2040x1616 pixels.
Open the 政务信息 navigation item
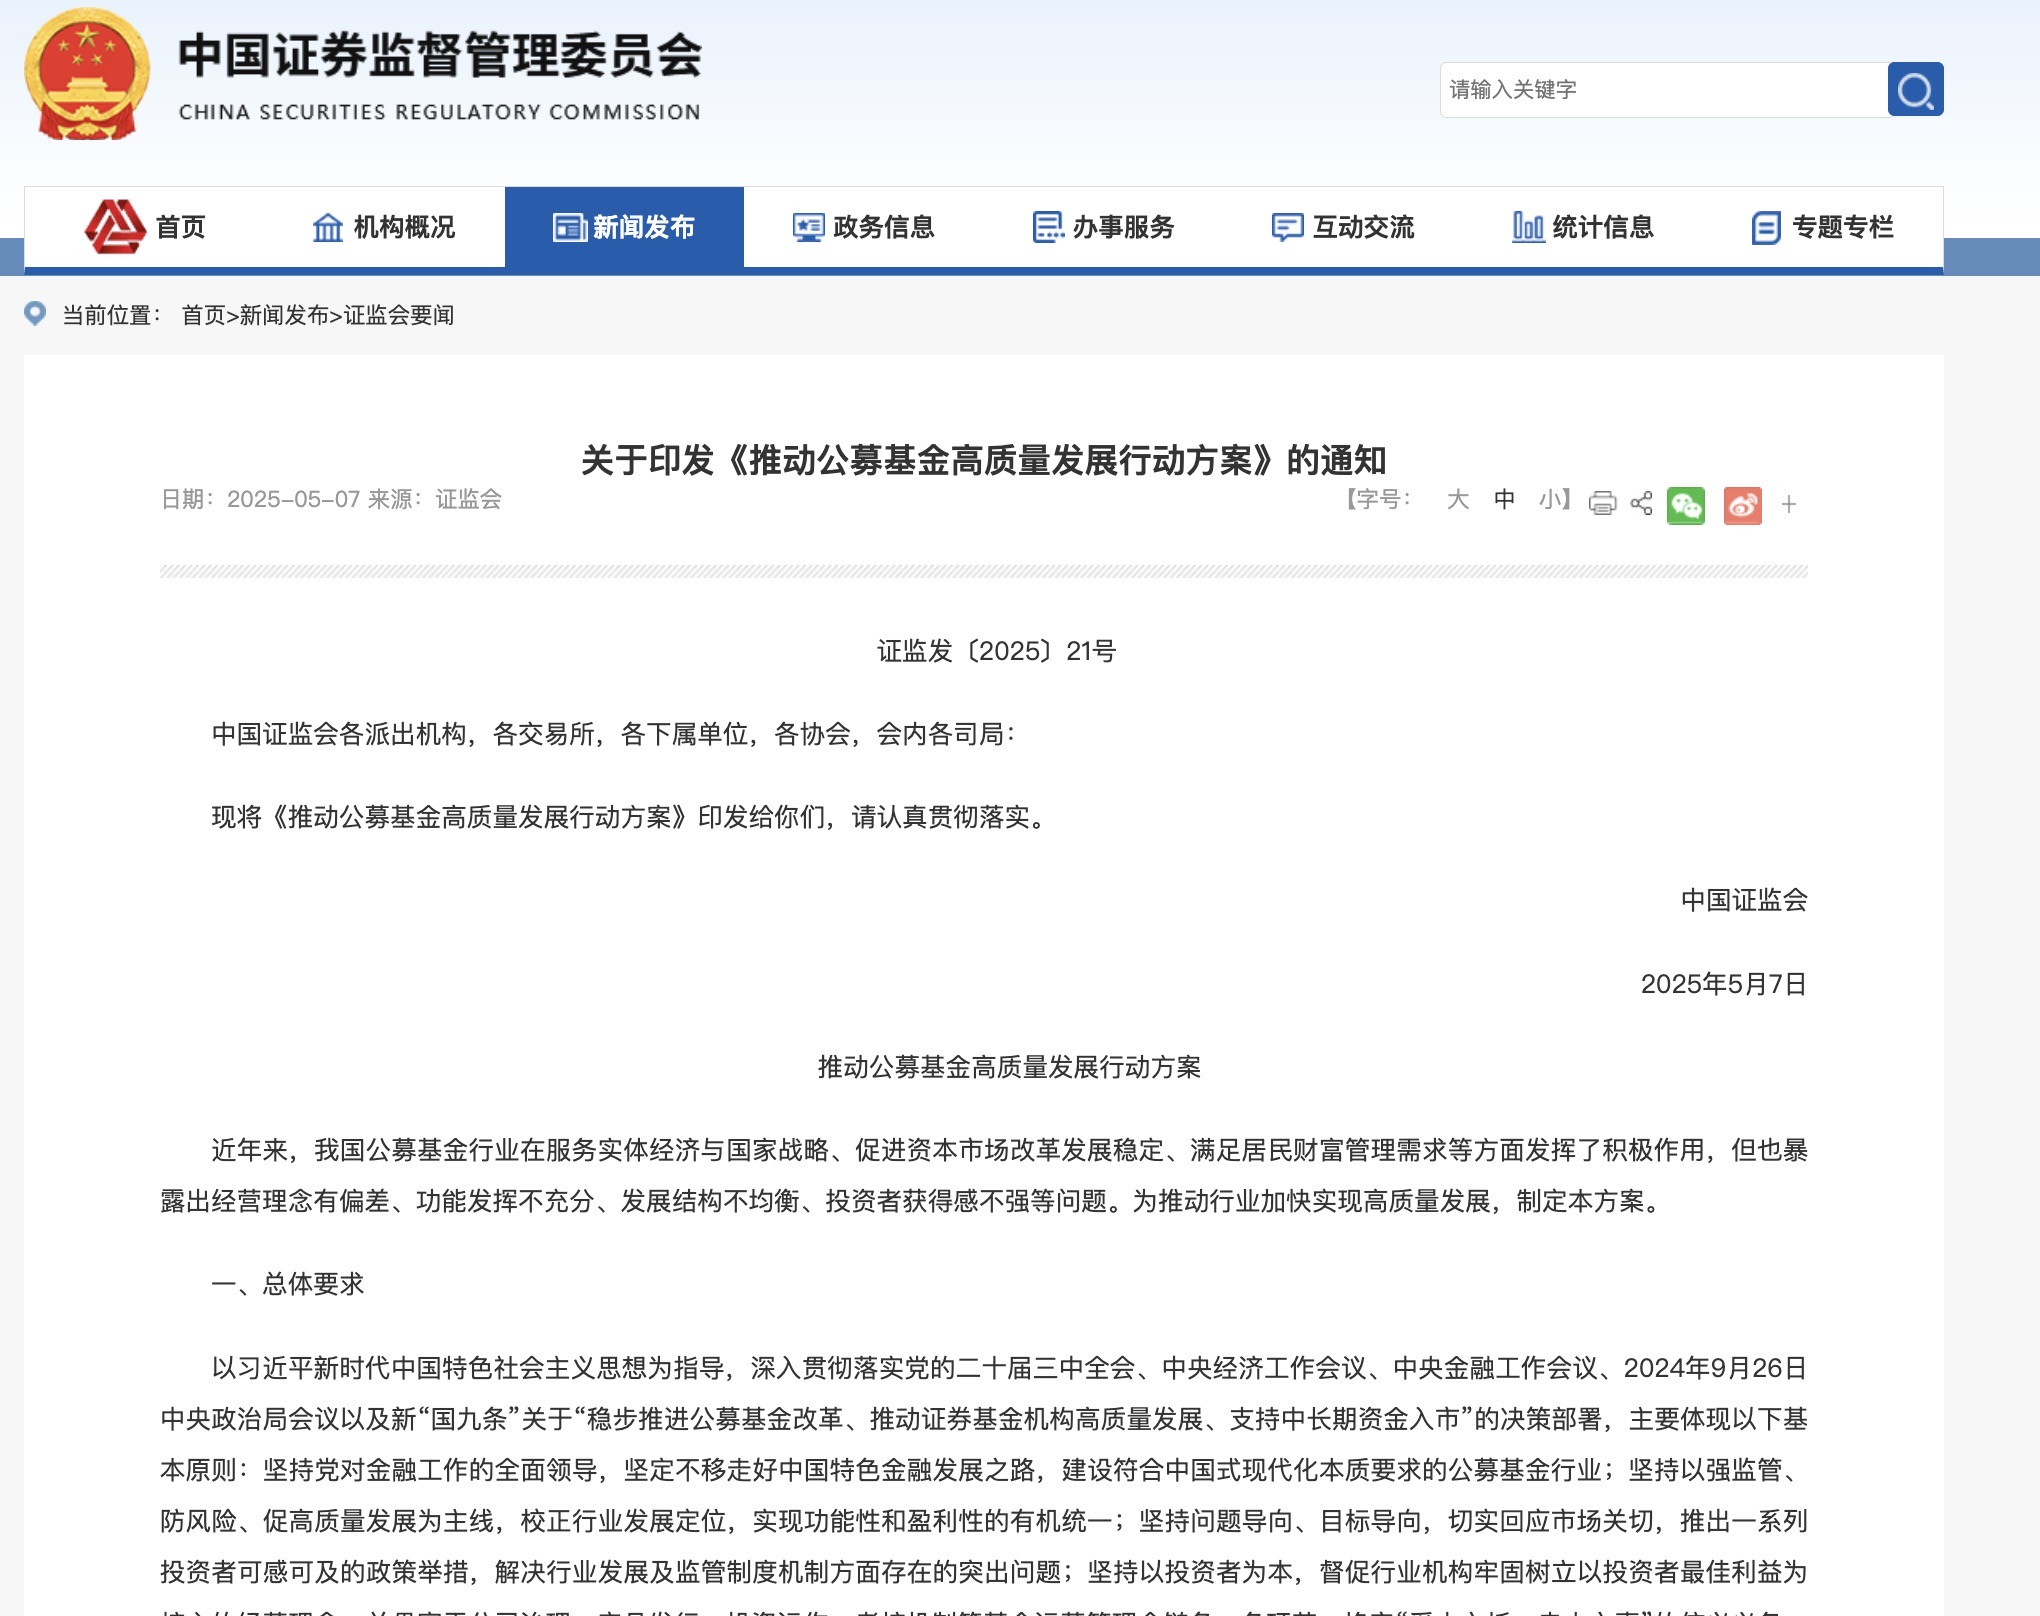[864, 227]
